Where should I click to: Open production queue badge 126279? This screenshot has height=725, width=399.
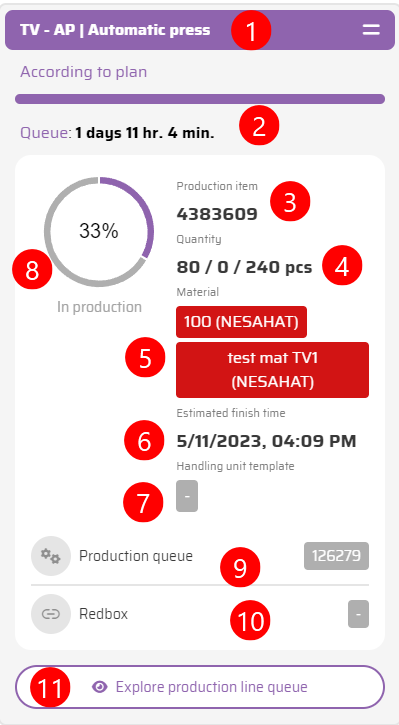336,556
